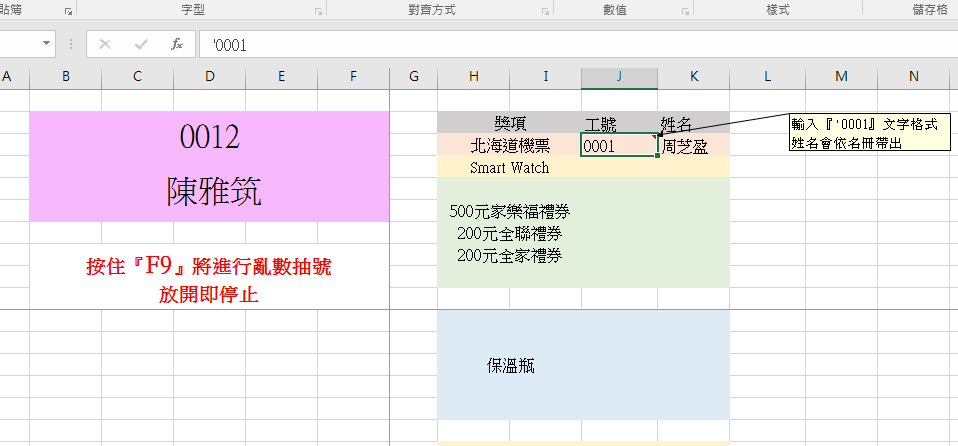958x446 pixels.
Task: Open the Number (數值) dialog launcher
Action: pyautogui.click(x=686, y=11)
